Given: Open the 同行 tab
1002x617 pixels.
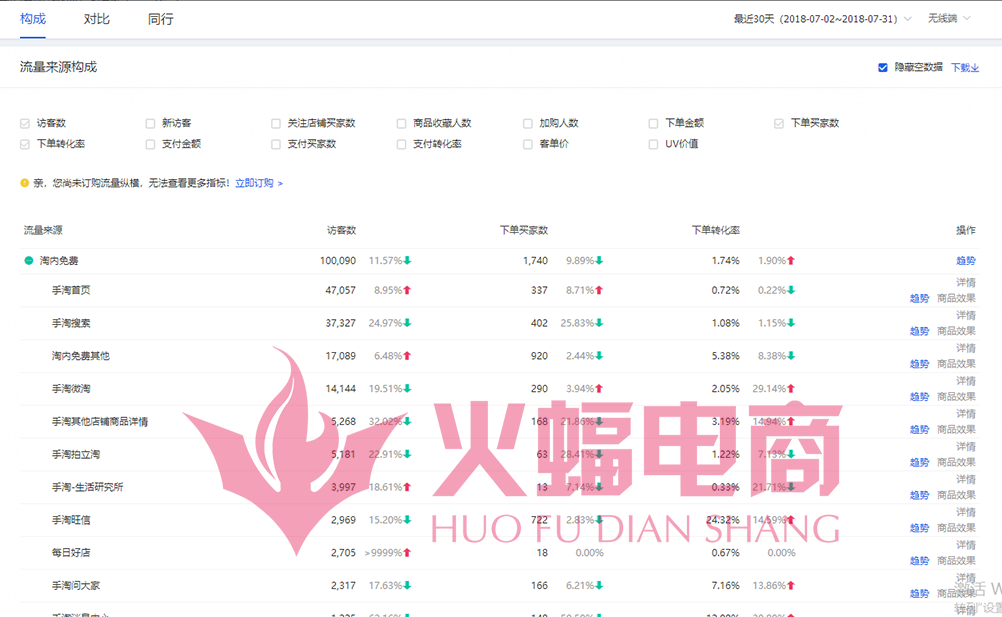Looking at the screenshot, I should pyautogui.click(x=160, y=19).
